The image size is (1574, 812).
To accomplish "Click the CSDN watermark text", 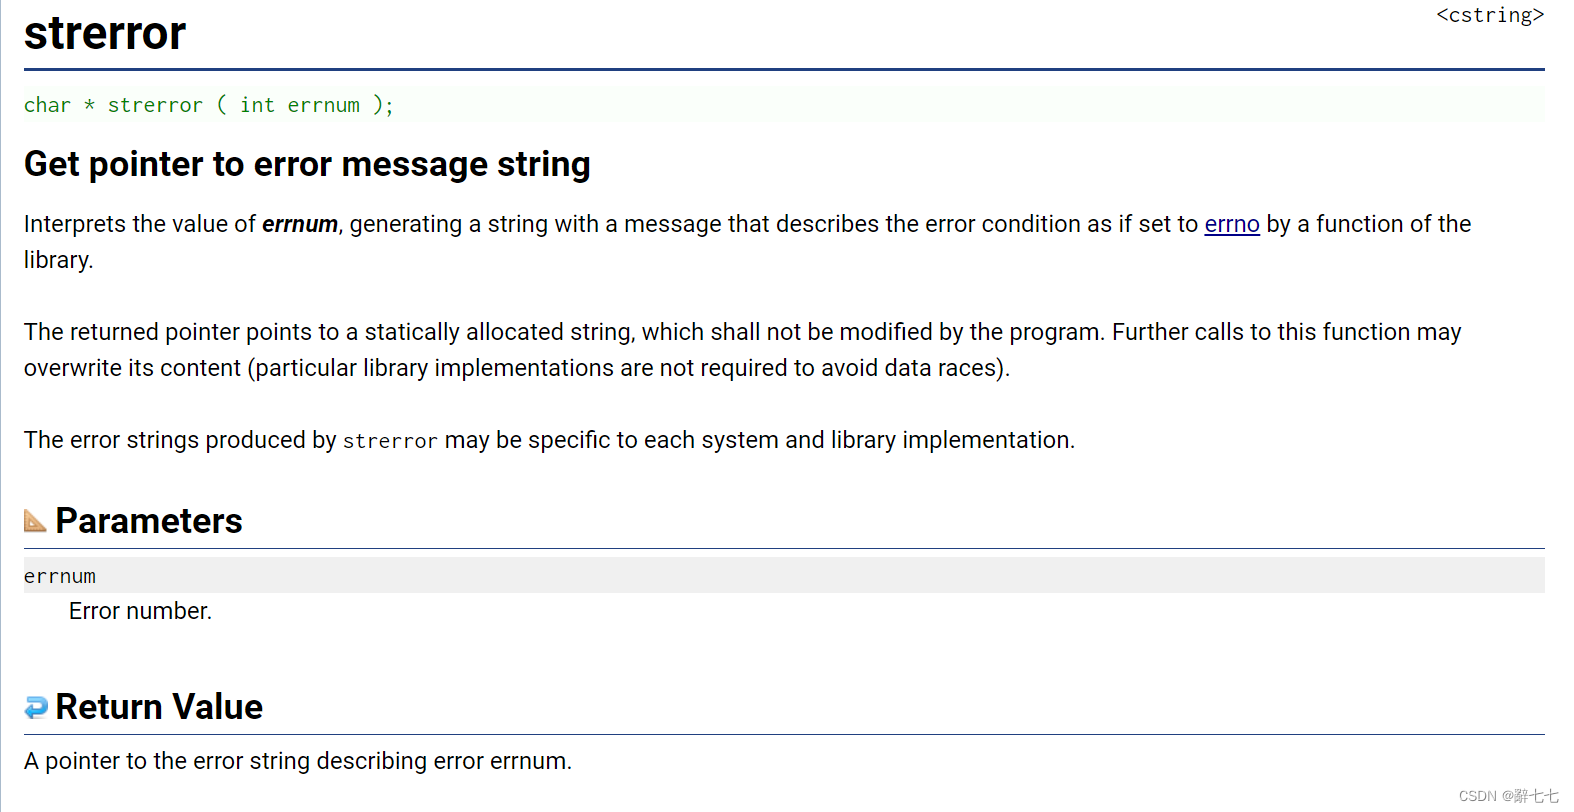I will pos(1508,796).
